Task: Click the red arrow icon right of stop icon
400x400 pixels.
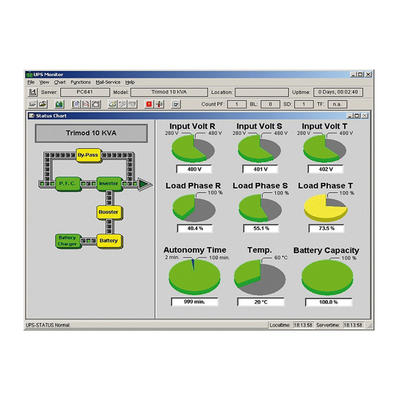Action: click(159, 104)
